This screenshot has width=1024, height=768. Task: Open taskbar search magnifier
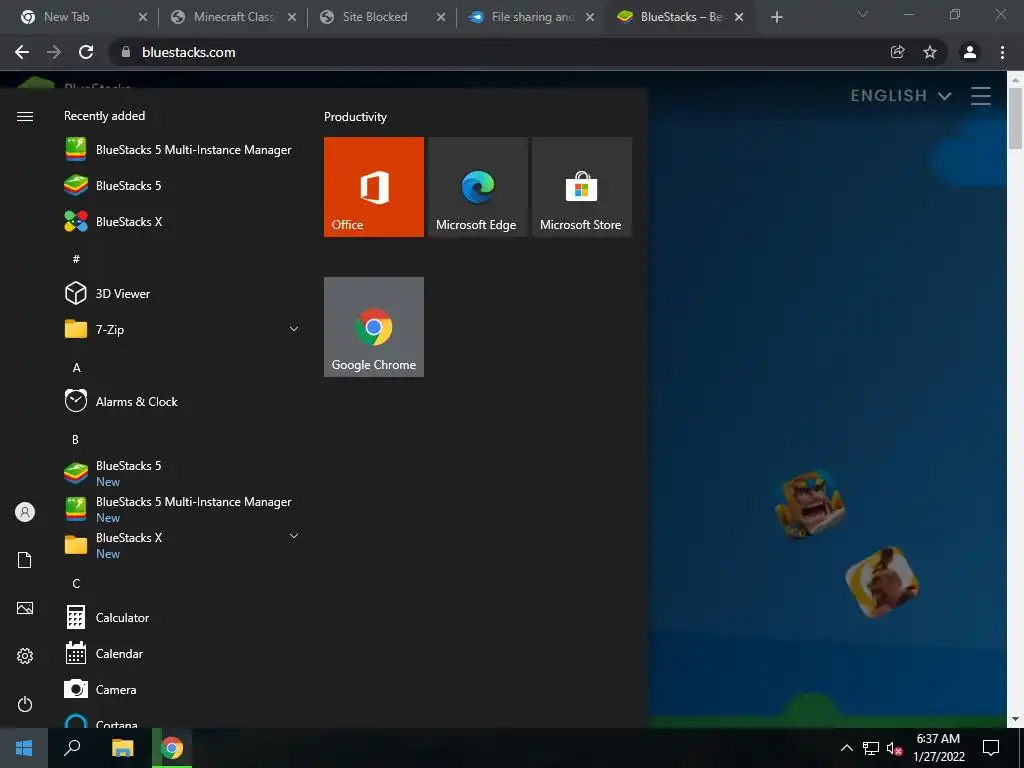click(72, 748)
